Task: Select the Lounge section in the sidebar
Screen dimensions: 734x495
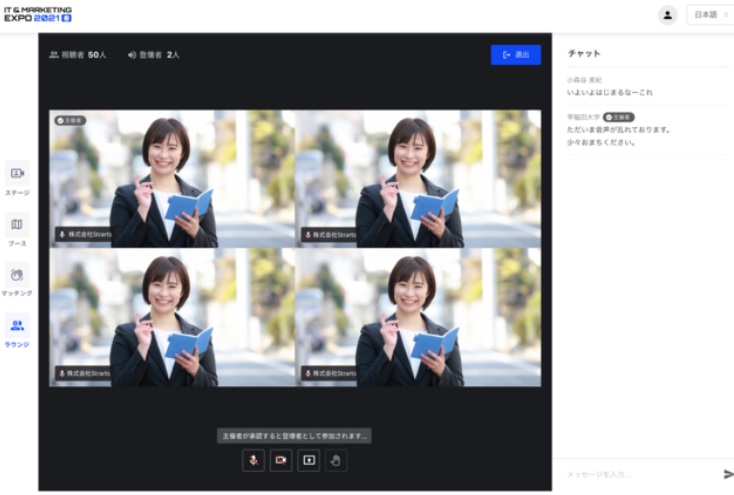Action: coord(17,331)
